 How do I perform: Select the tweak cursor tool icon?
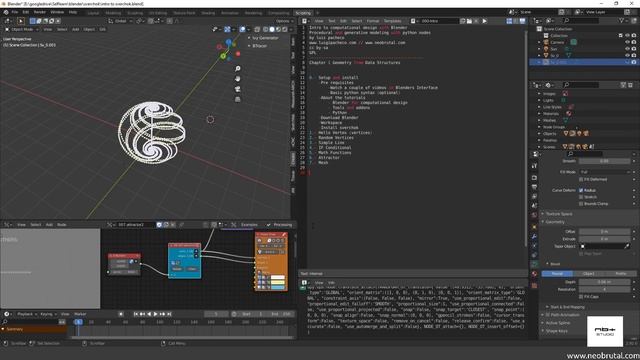(20, 21)
